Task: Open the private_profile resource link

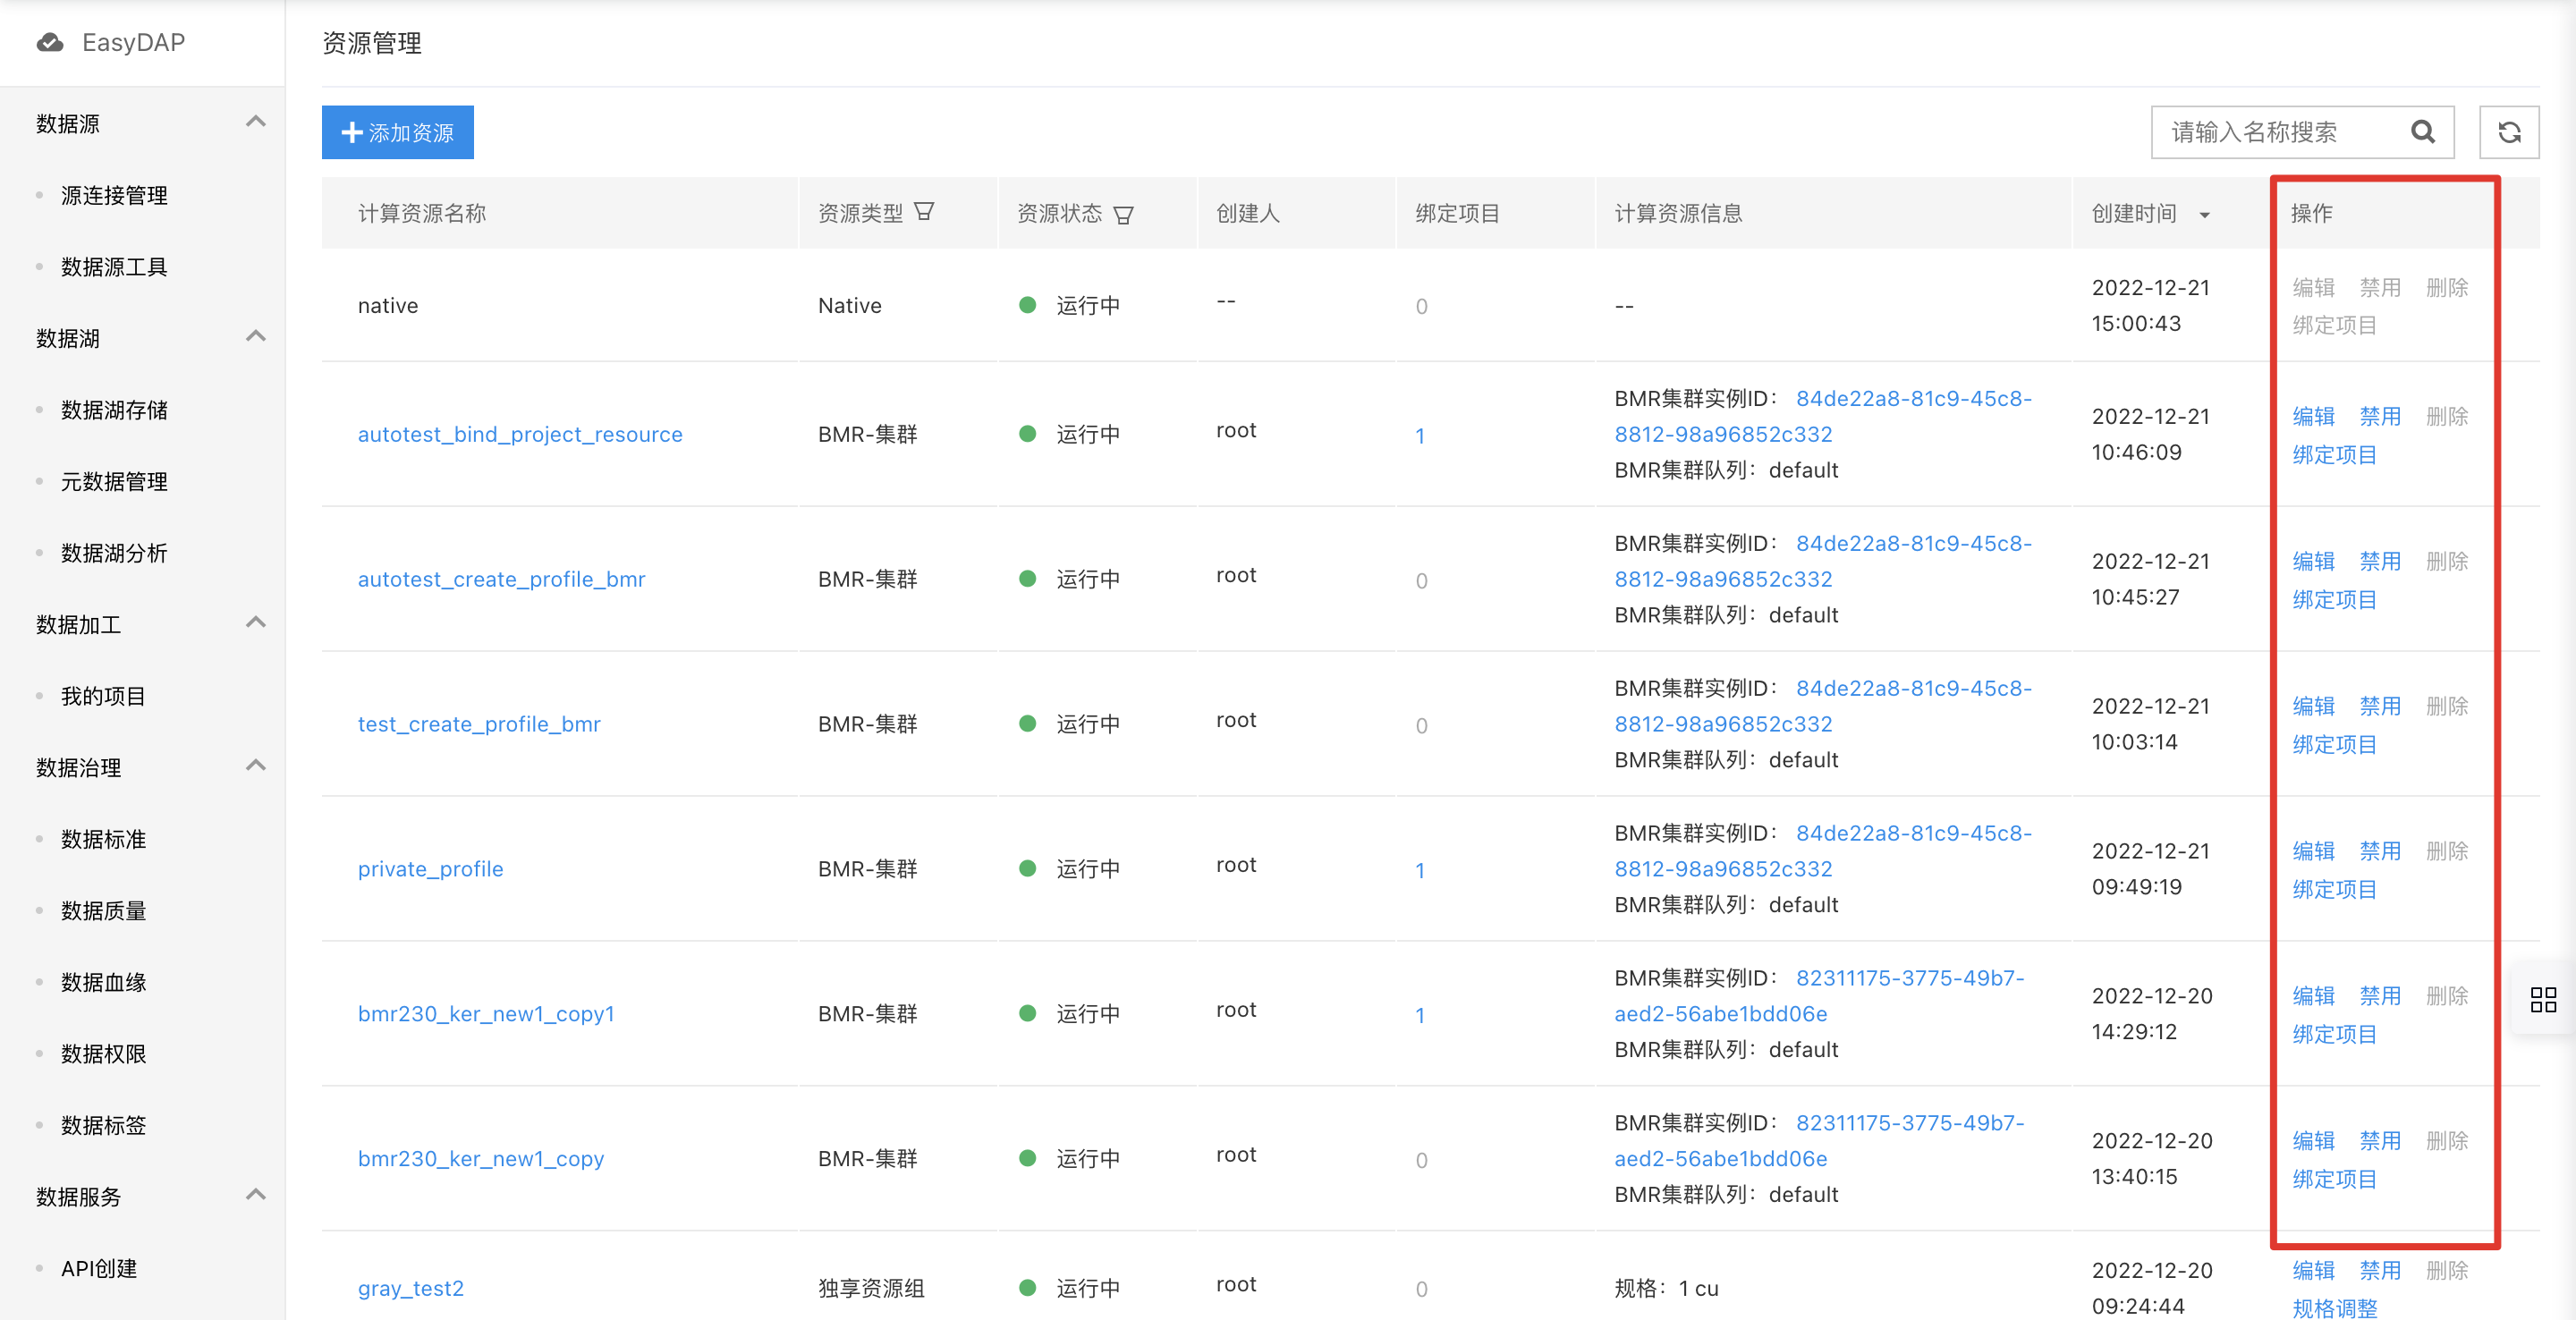Action: coord(430,869)
